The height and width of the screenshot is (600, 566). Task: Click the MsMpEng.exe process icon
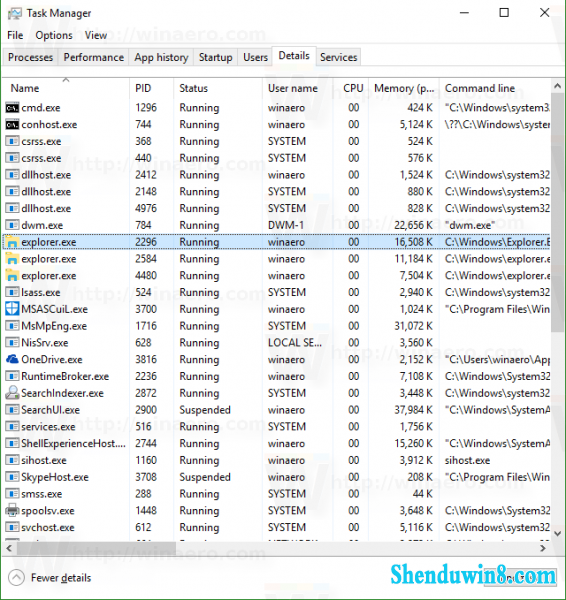coord(12,326)
